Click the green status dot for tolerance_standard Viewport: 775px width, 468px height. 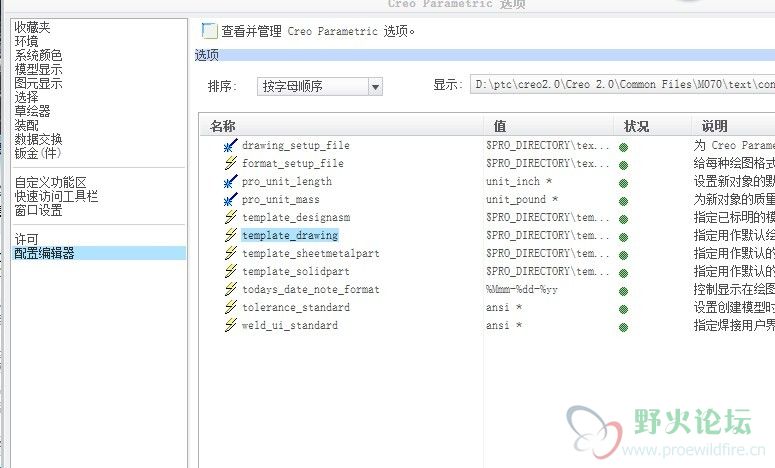tap(623, 309)
